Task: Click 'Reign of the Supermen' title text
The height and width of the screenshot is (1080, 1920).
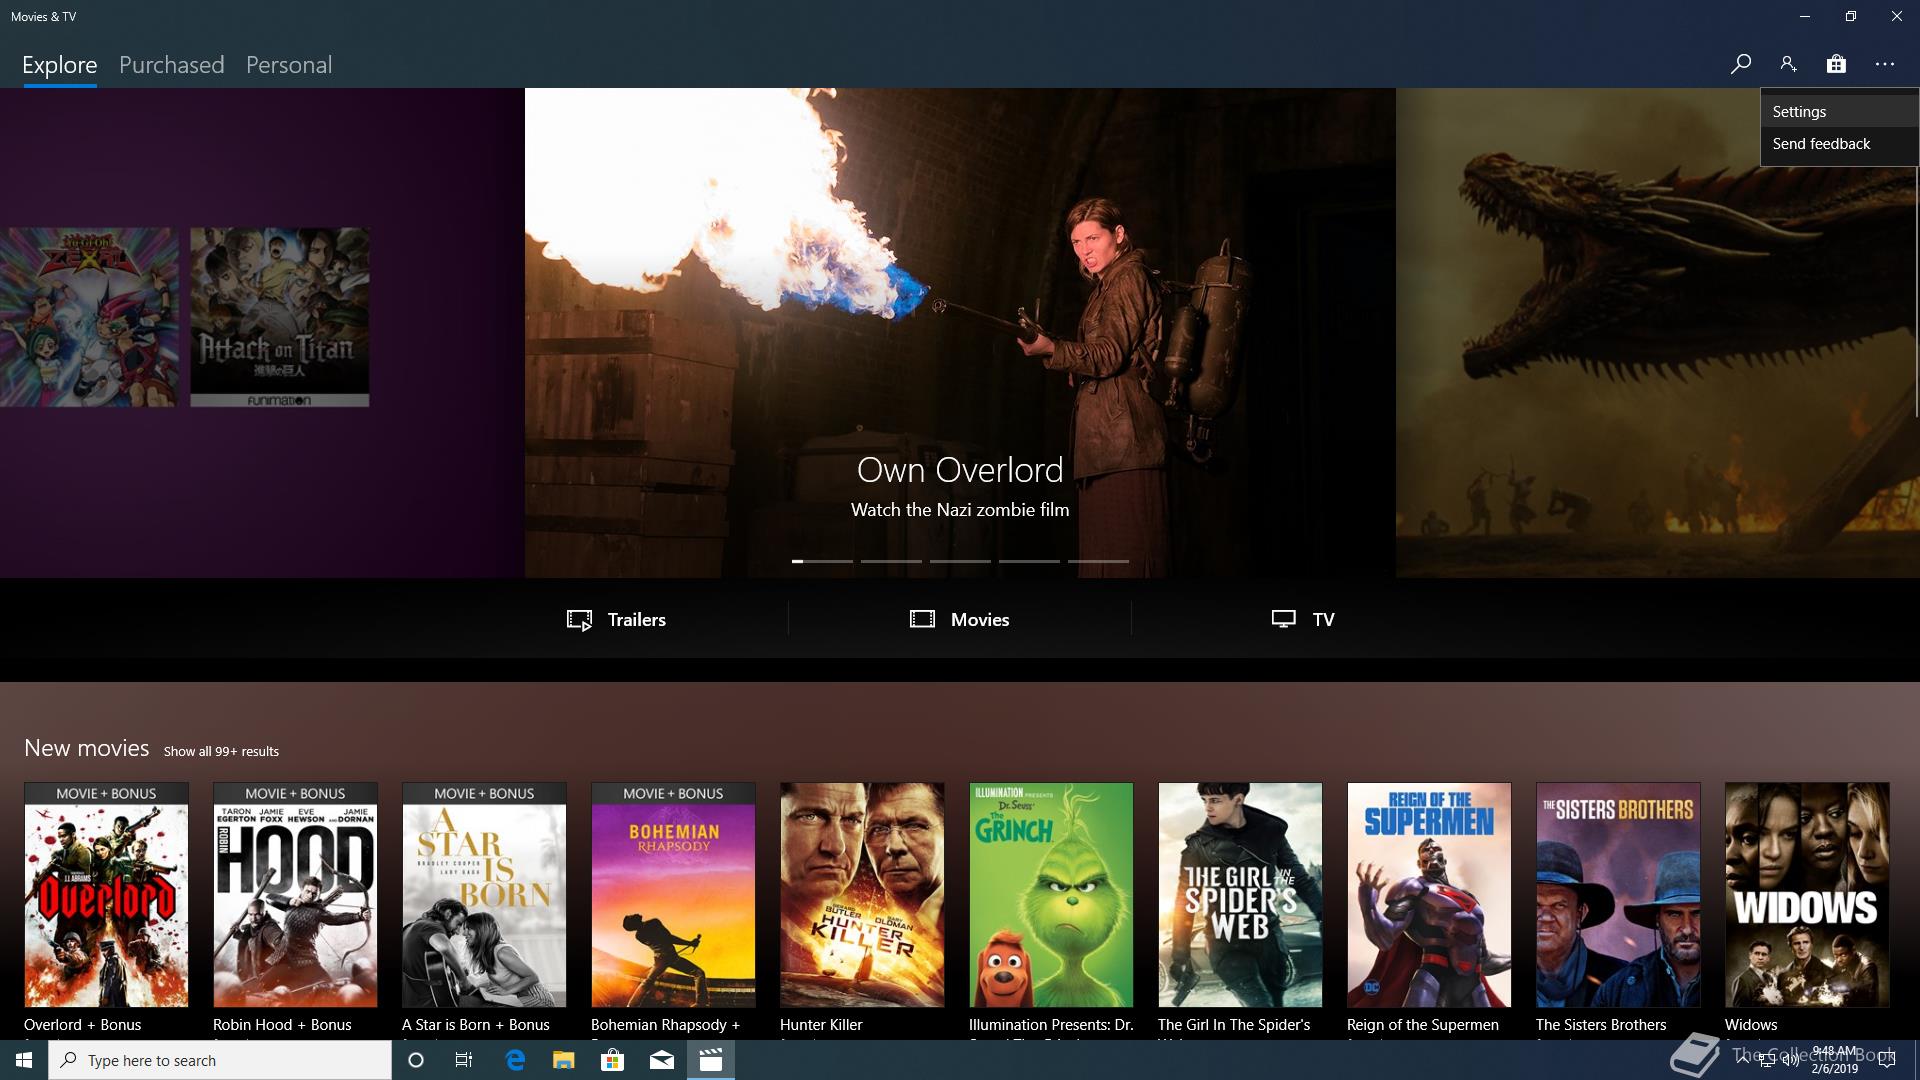Action: pyautogui.click(x=1423, y=1025)
